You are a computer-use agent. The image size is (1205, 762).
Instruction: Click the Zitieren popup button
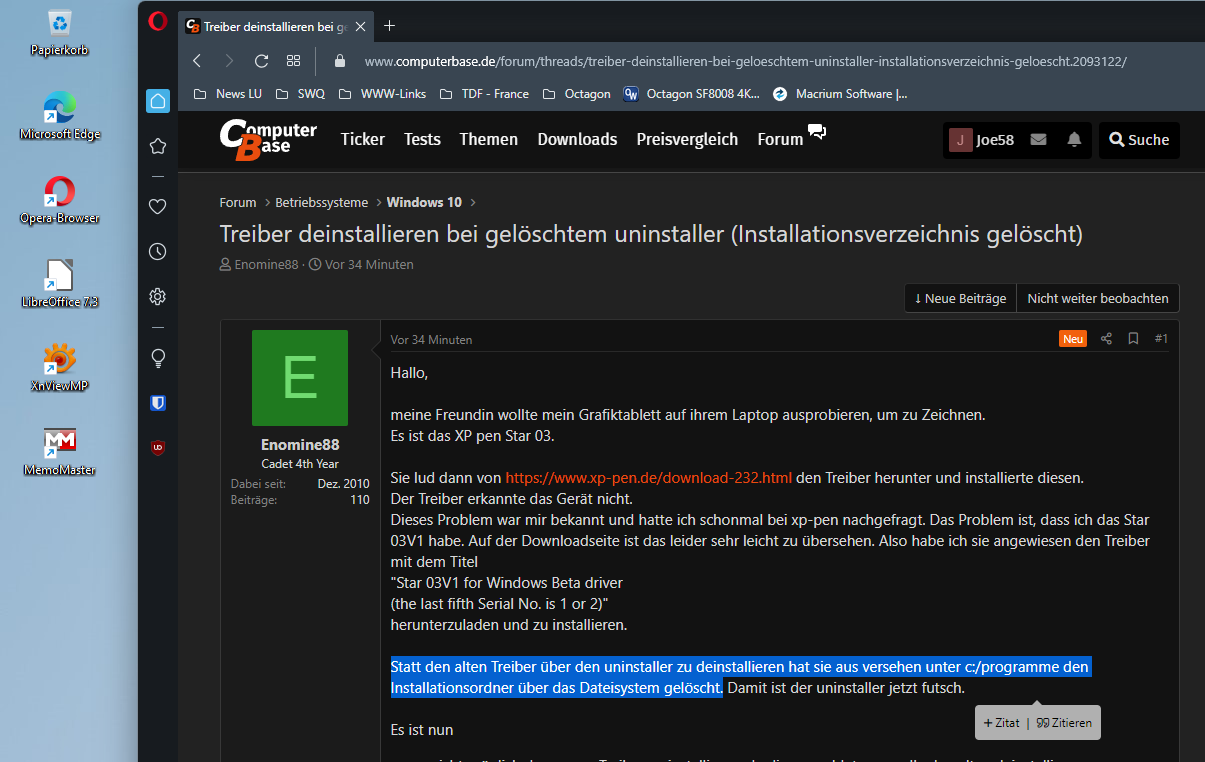[x=1064, y=723]
